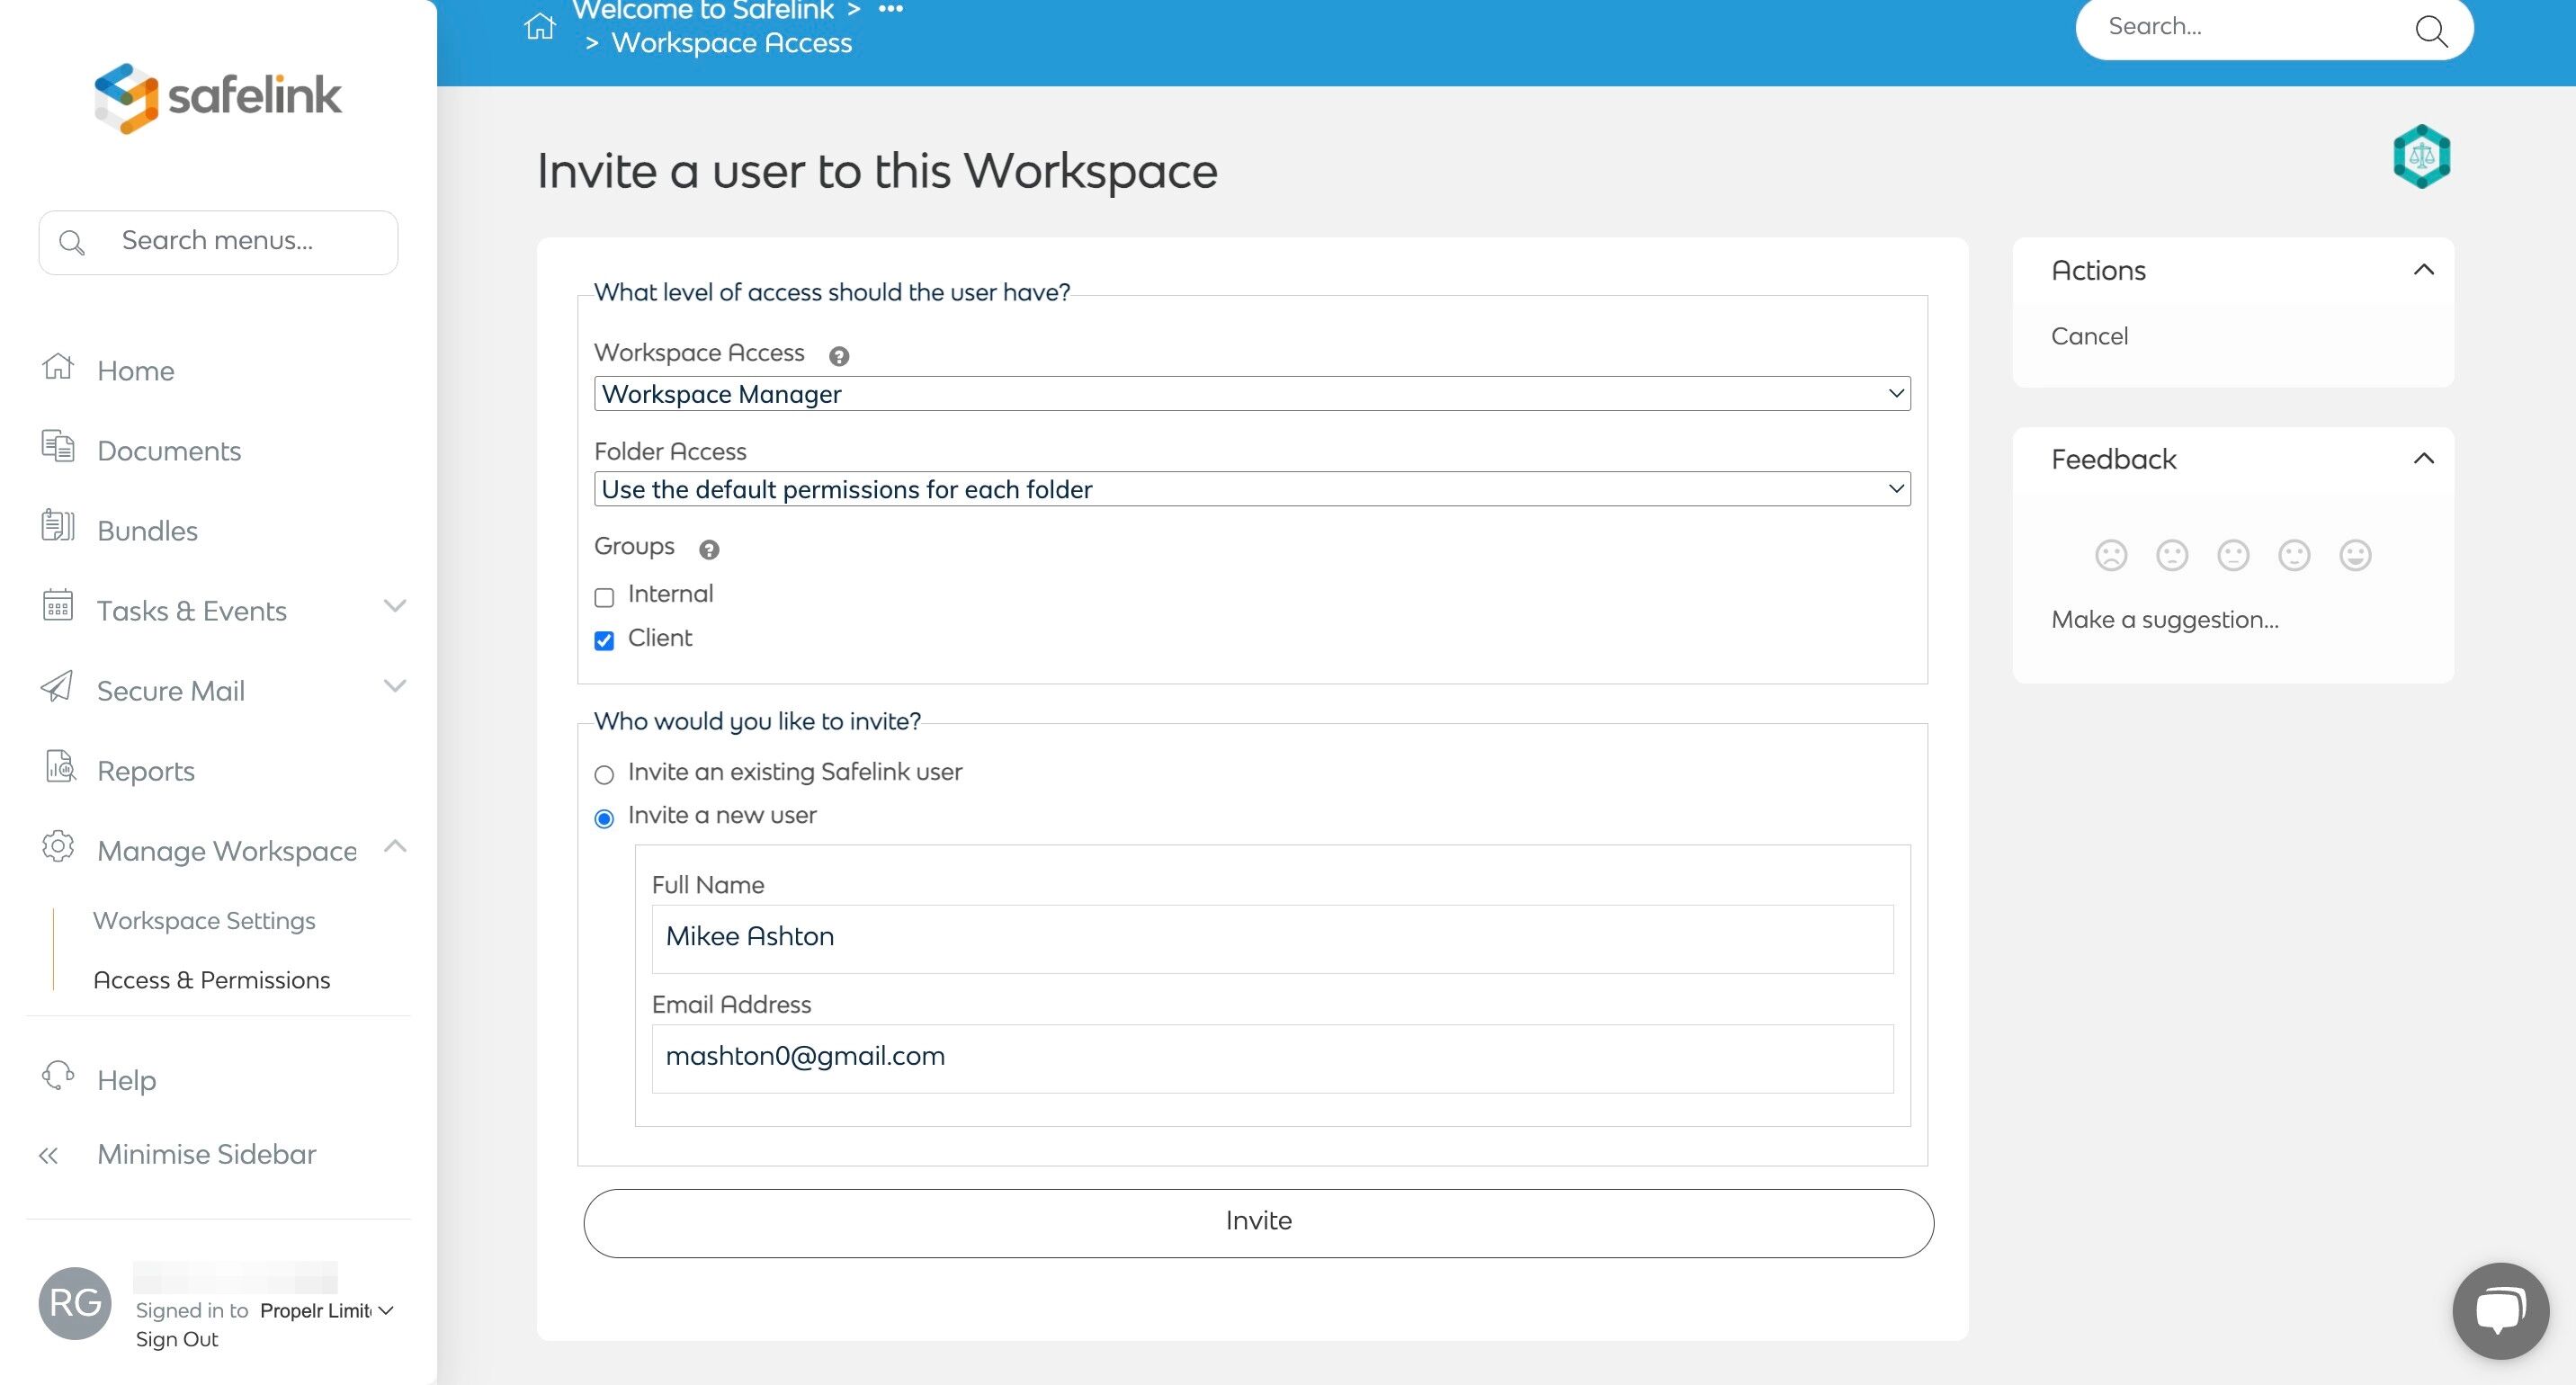Click the magnifier icon in the top search
The height and width of the screenshot is (1385, 2576).
click(x=2430, y=30)
